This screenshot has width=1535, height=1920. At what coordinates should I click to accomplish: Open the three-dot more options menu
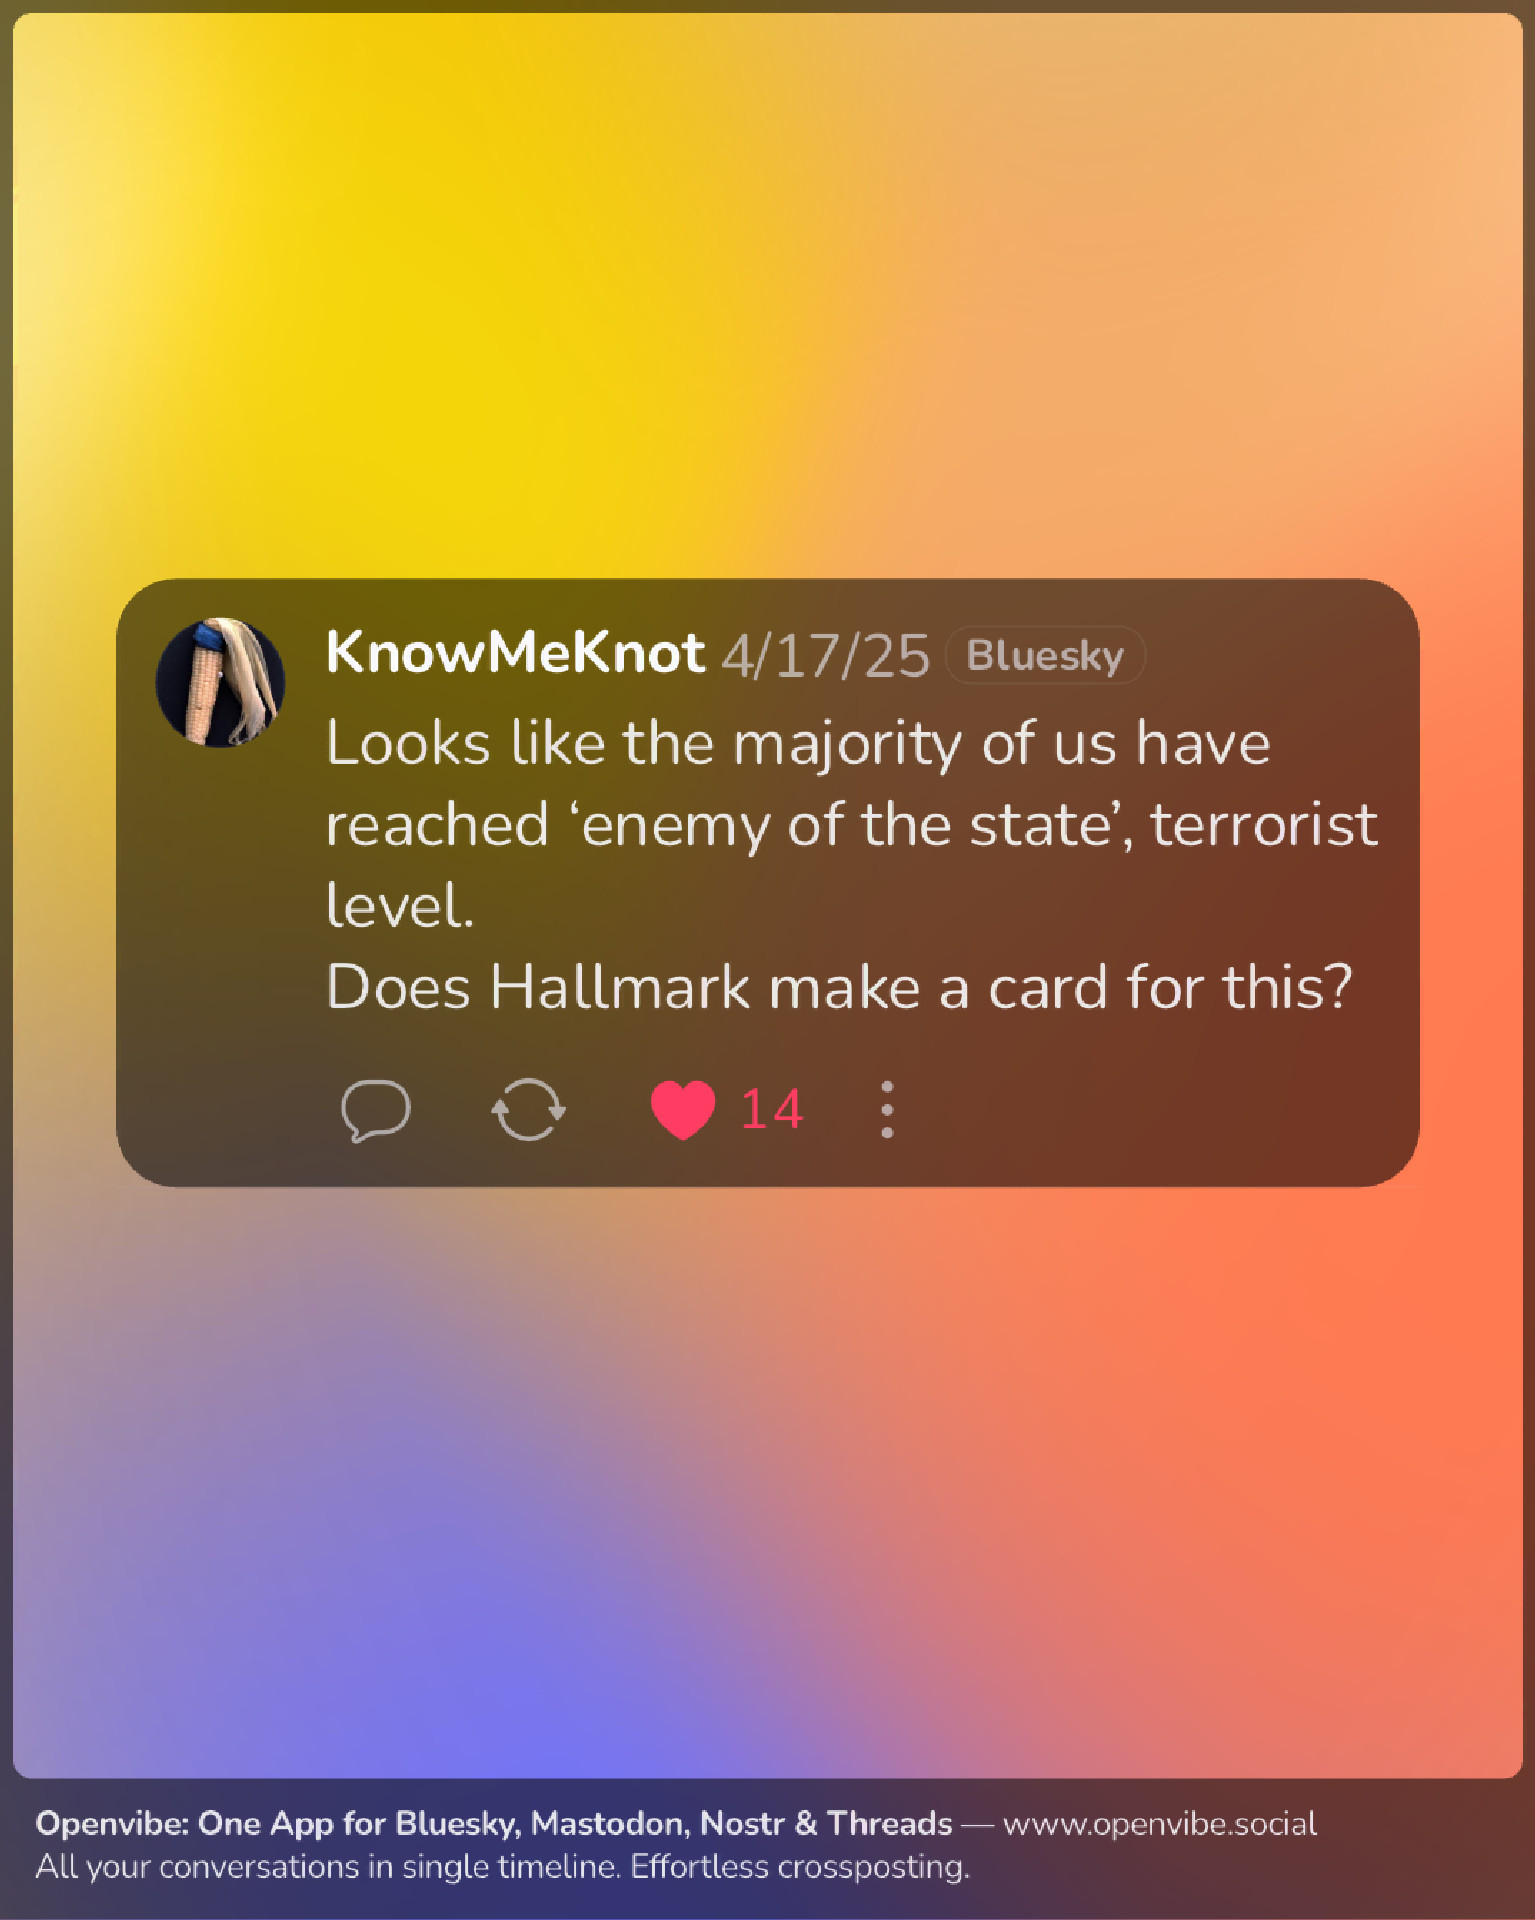coord(887,1110)
